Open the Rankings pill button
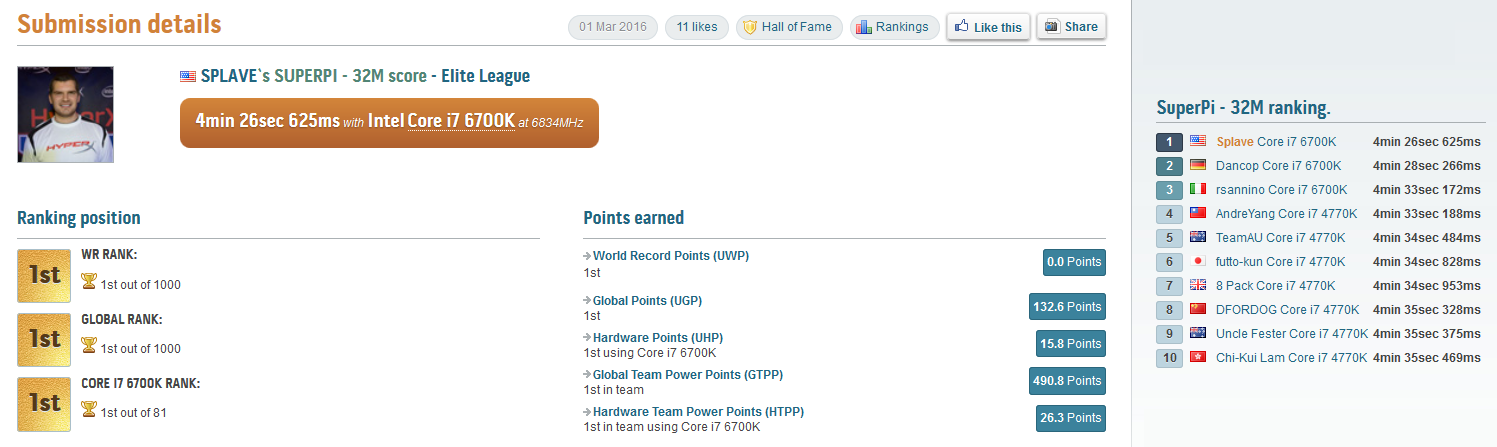 pyautogui.click(x=893, y=27)
